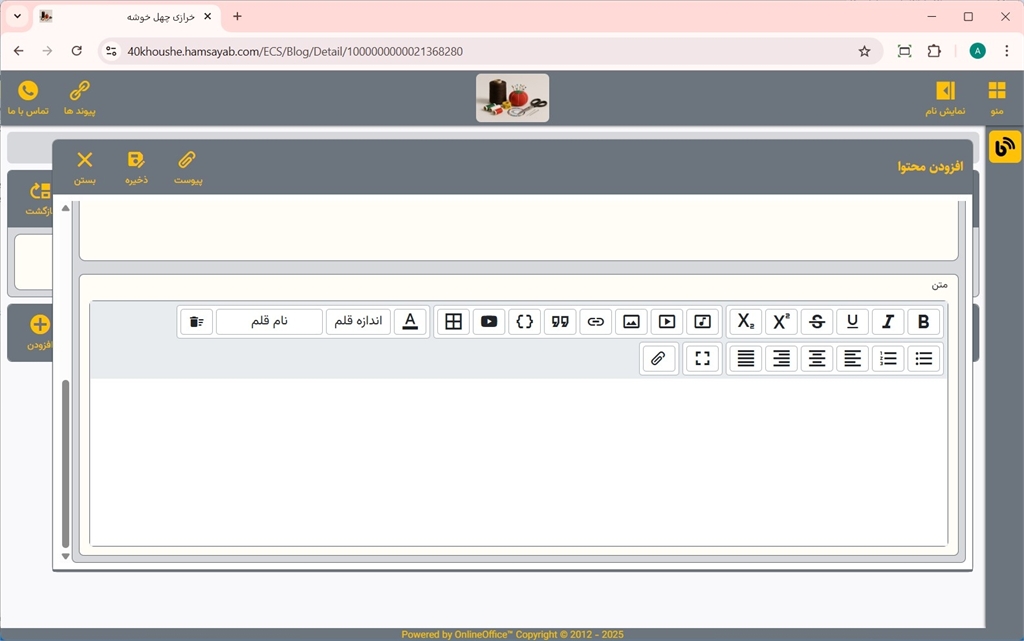Open the نام قلم font name dropdown

269,322
